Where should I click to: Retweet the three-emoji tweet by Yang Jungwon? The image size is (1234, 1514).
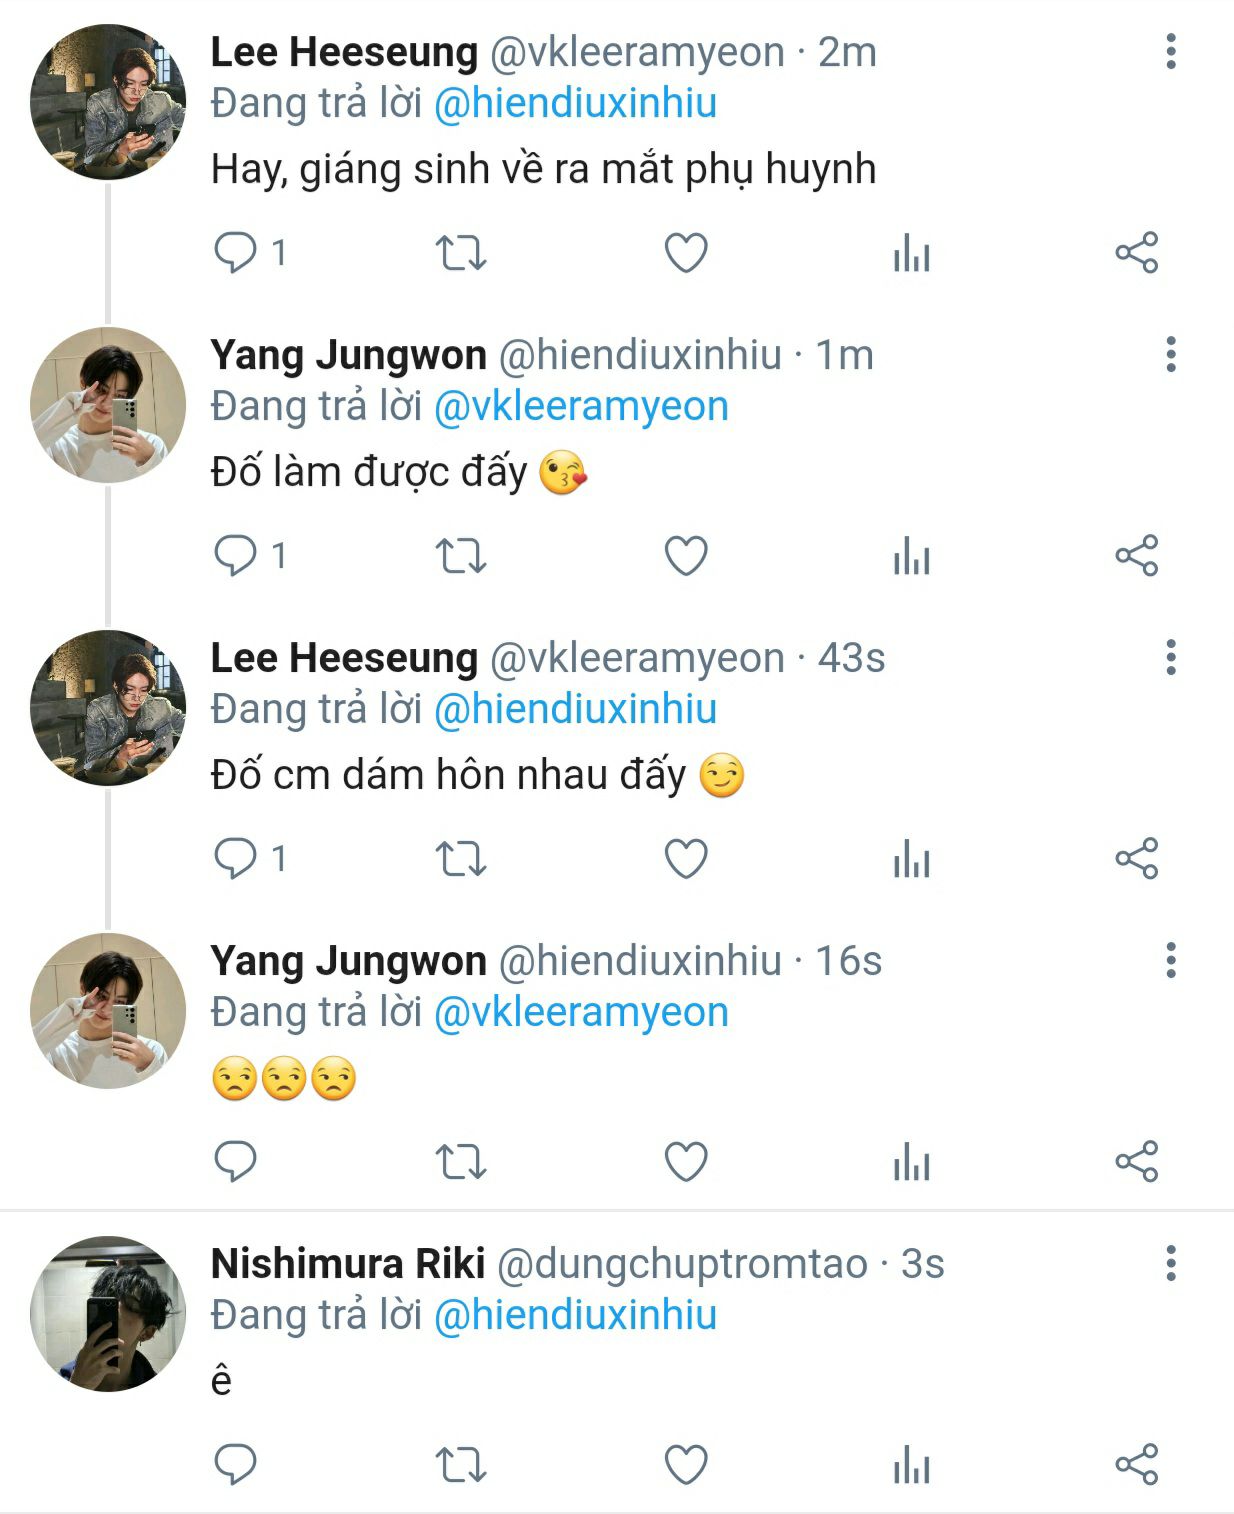461,1162
